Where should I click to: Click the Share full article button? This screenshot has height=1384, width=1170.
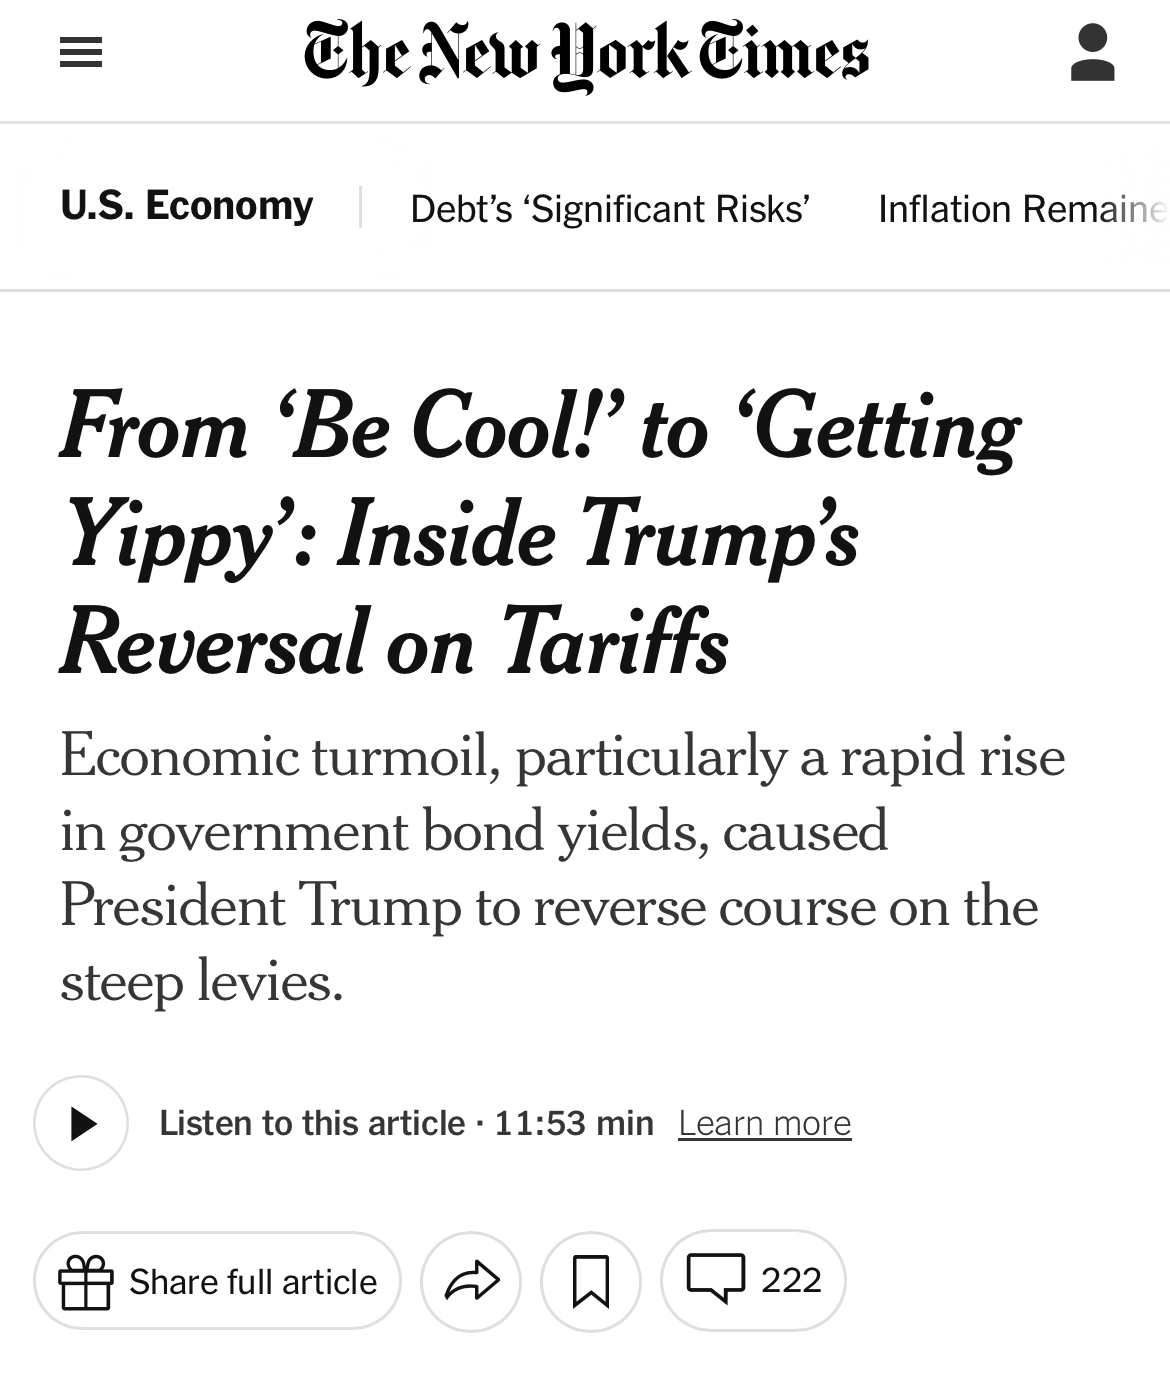(217, 1281)
